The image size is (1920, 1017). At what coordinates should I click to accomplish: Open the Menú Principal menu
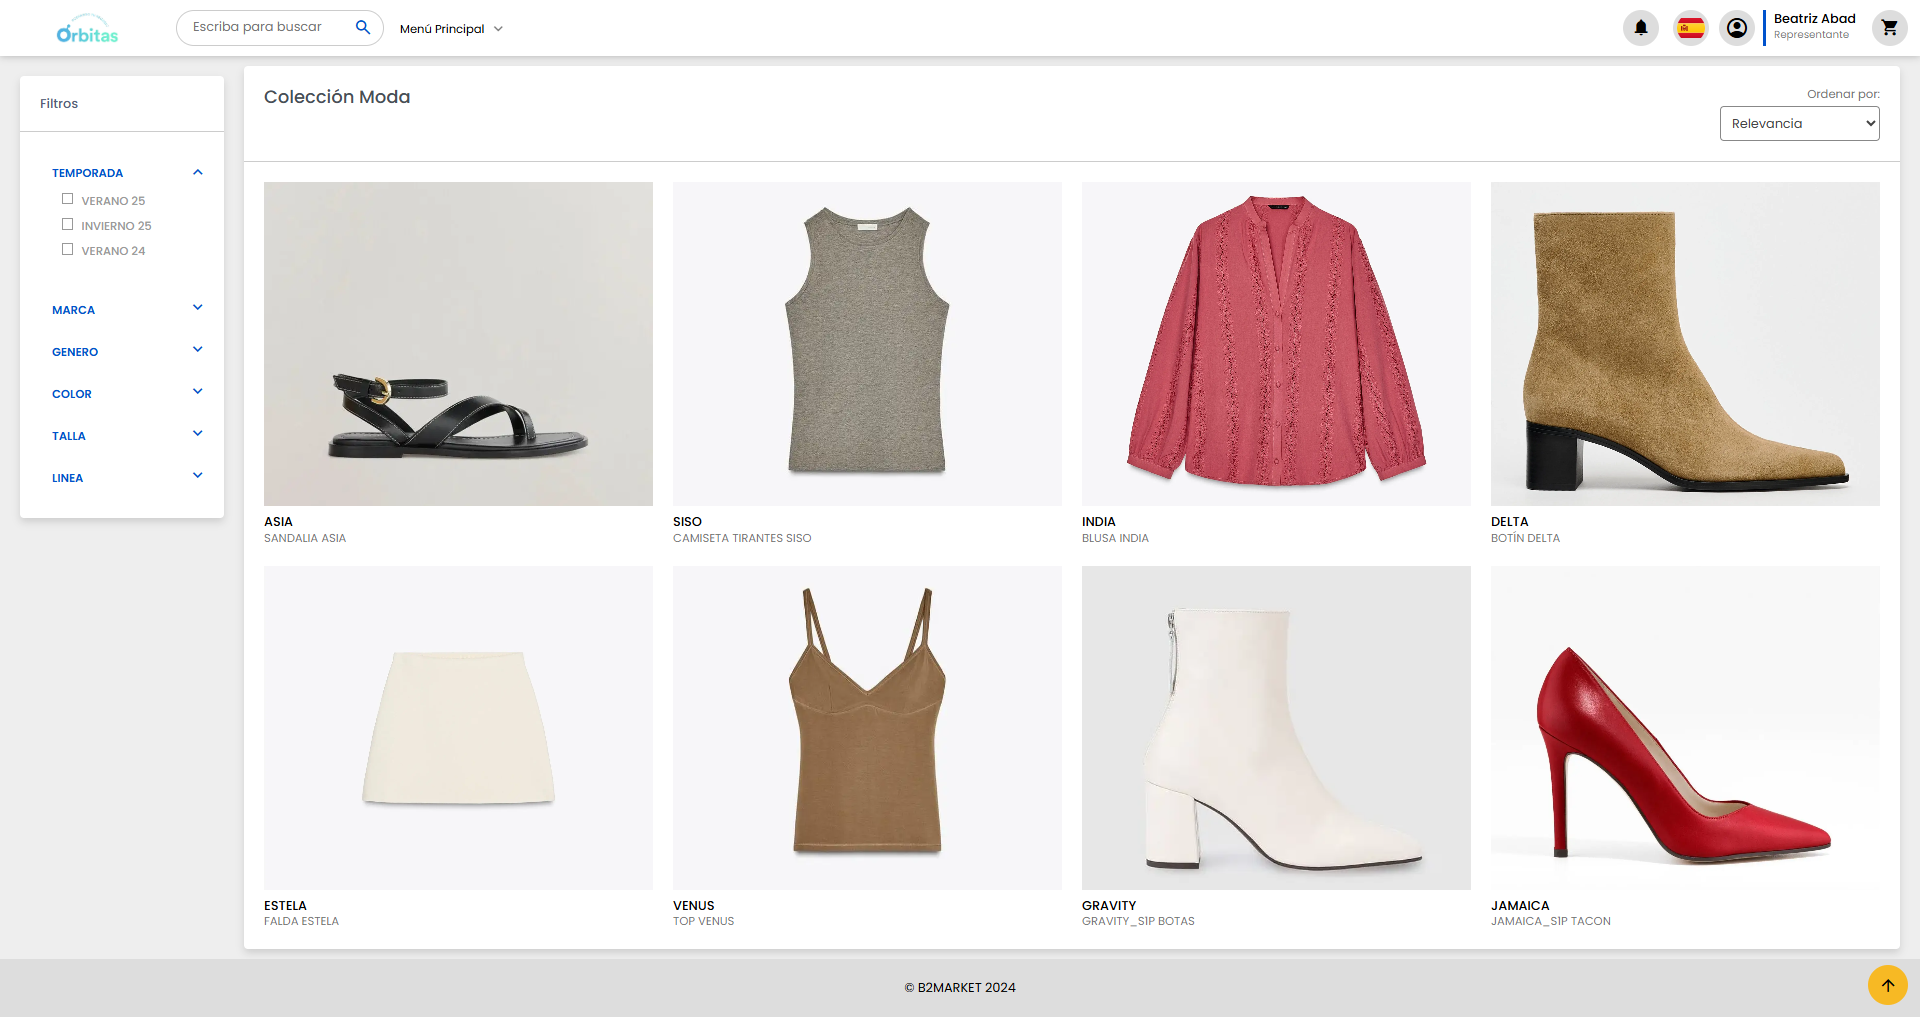[450, 28]
